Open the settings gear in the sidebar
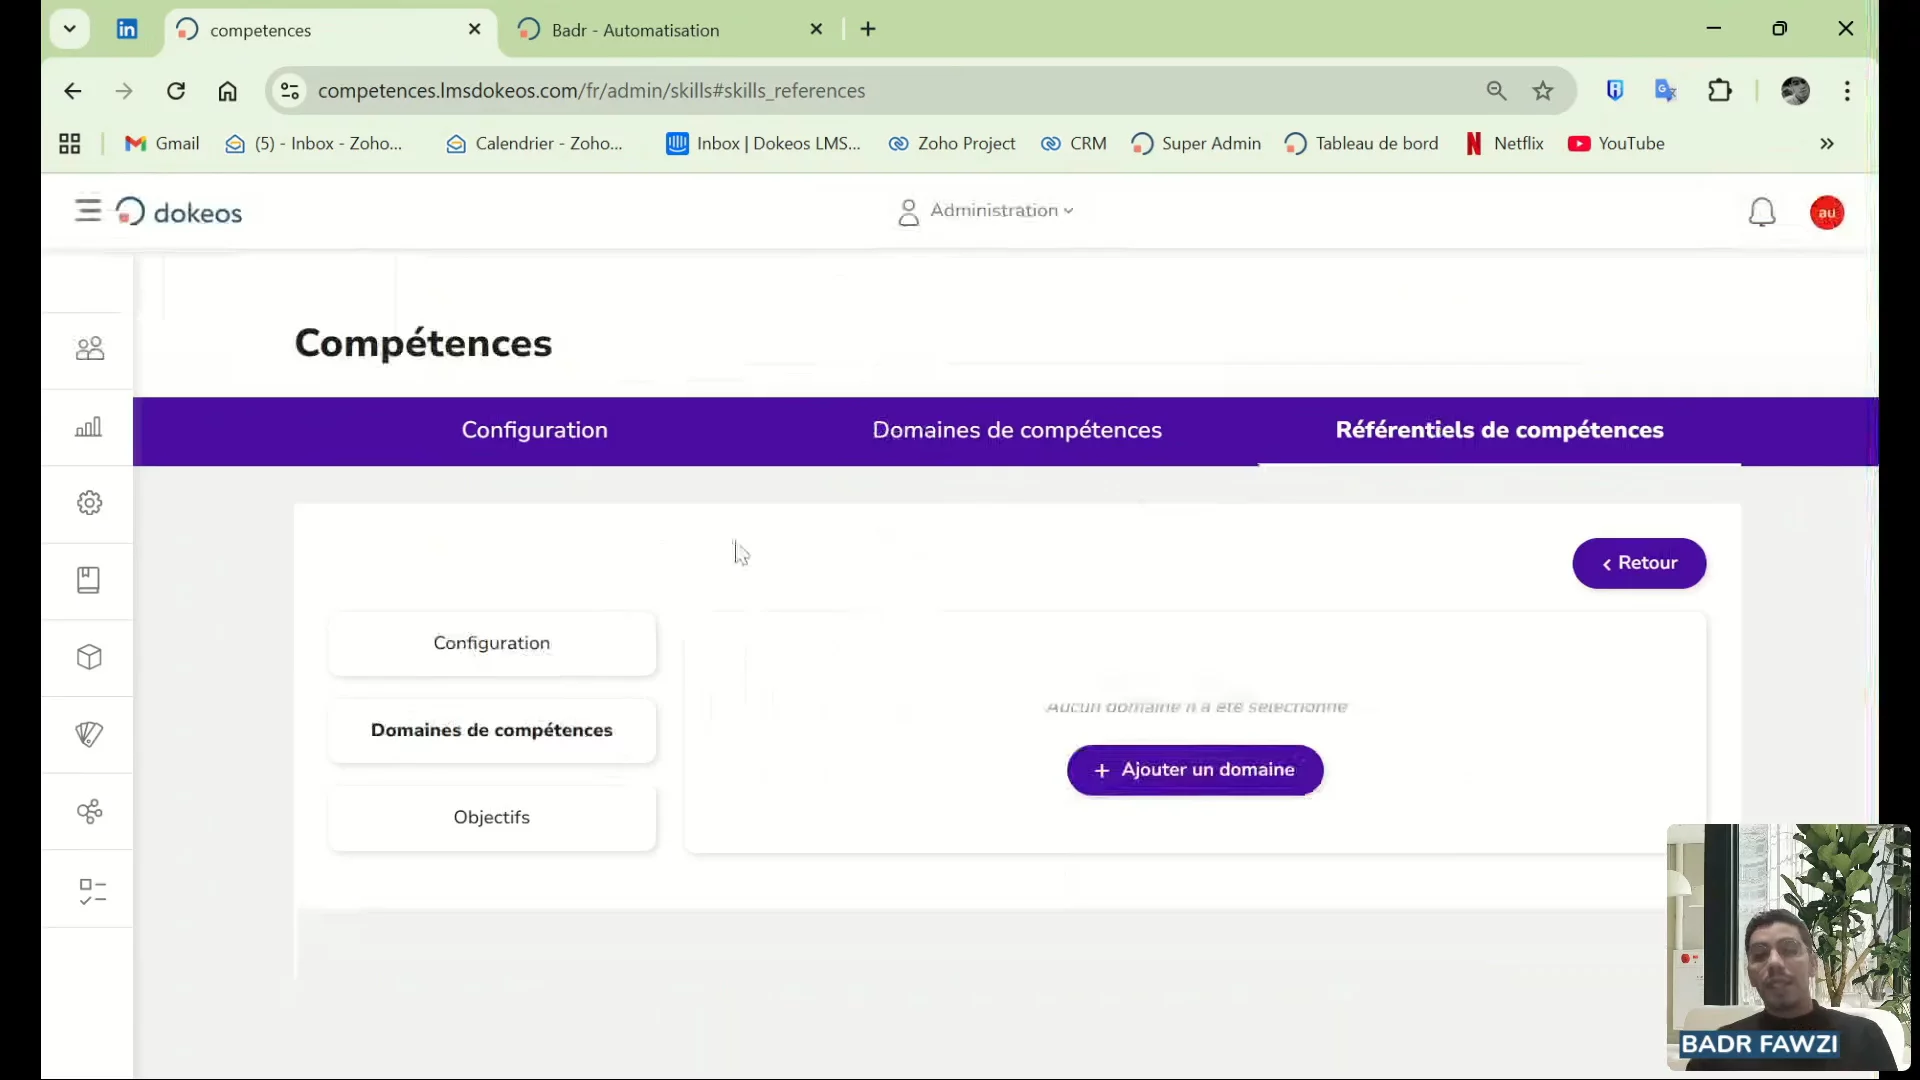This screenshot has width=1920, height=1080. (89, 503)
